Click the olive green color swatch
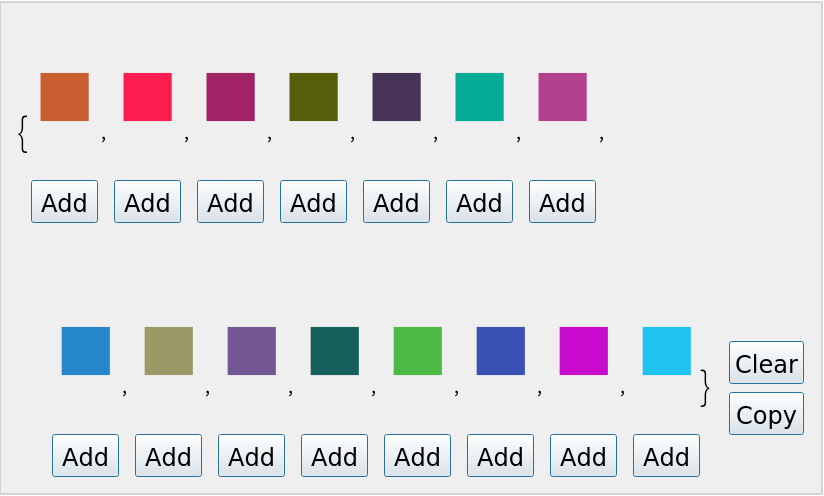Image resolution: width=824 pixels, height=496 pixels. 313,97
